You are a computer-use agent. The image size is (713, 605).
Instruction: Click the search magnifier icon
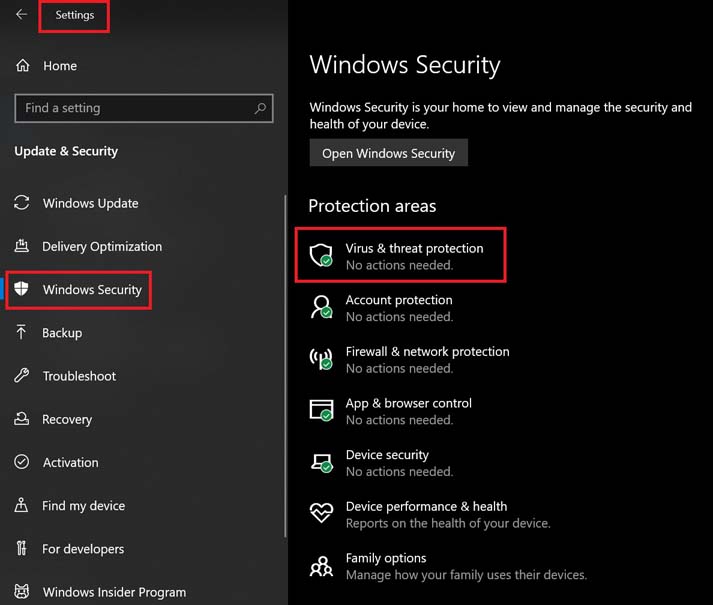[260, 108]
